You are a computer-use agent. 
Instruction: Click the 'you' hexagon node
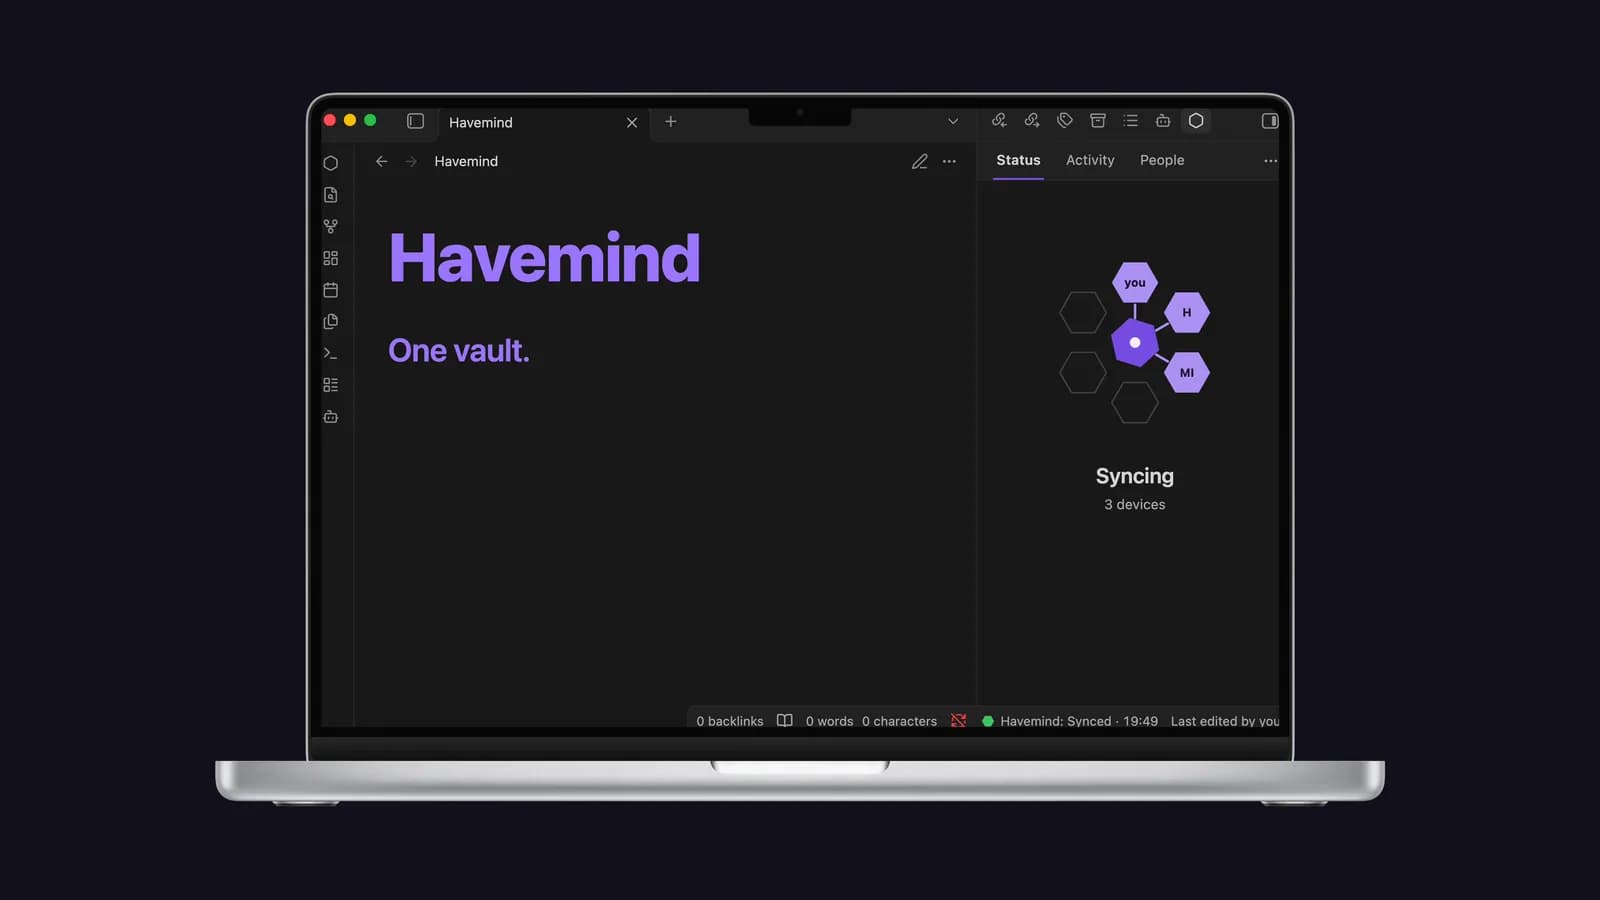[1135, 283]
